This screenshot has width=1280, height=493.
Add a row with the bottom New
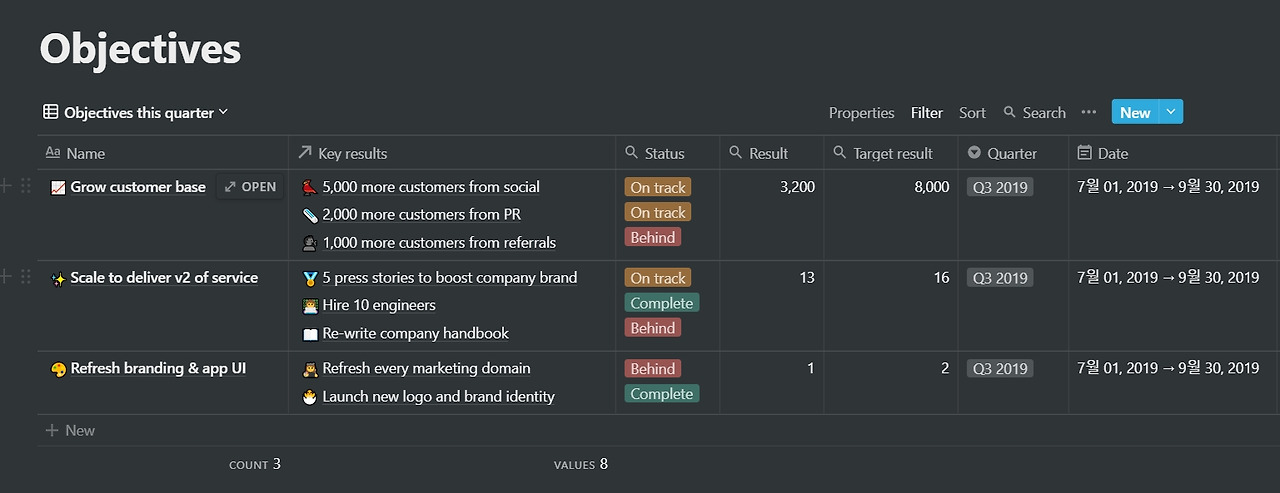pyautogui.click(x=70, y=430)
